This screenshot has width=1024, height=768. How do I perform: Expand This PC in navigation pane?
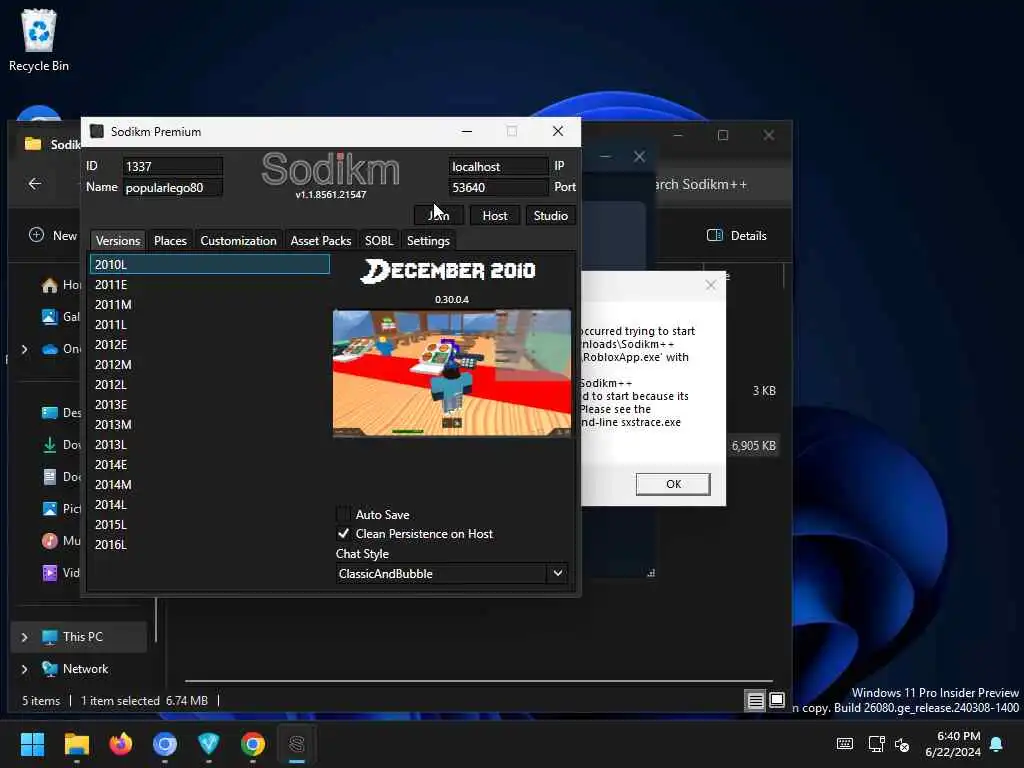(25, 637)
